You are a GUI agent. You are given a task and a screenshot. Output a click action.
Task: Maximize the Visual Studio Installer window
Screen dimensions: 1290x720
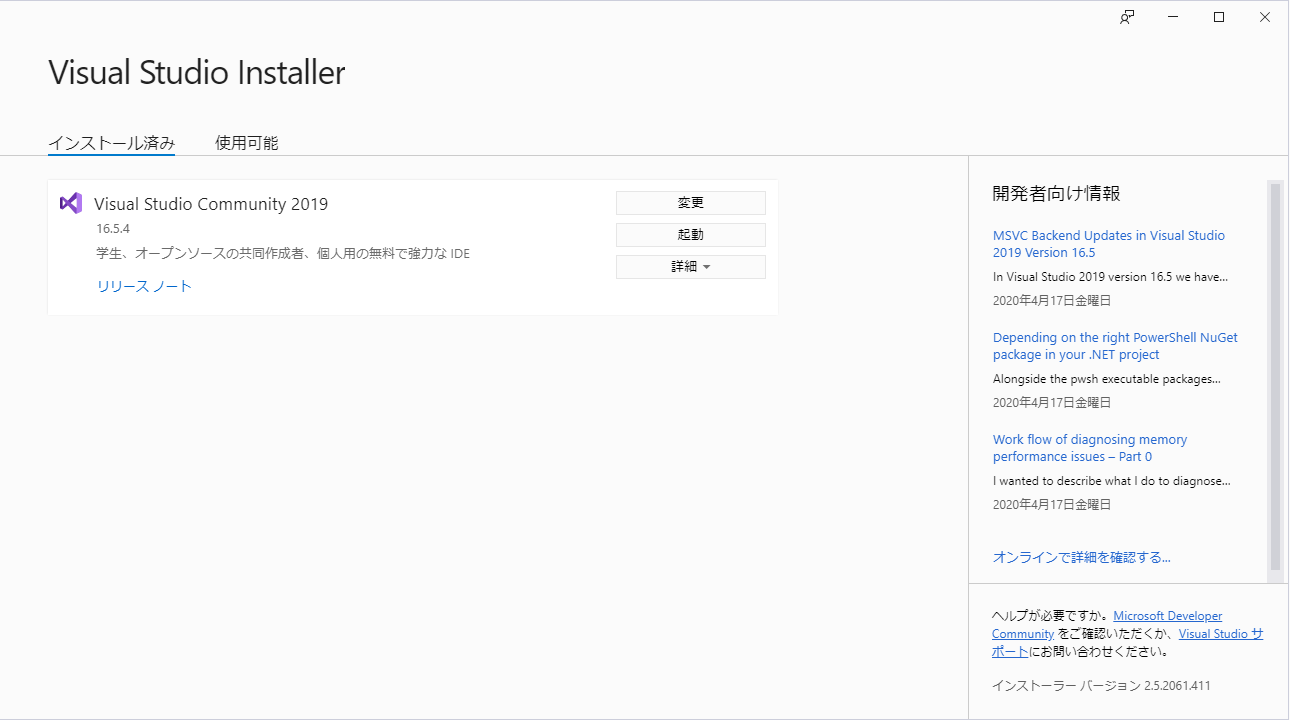pos(1219,17)
